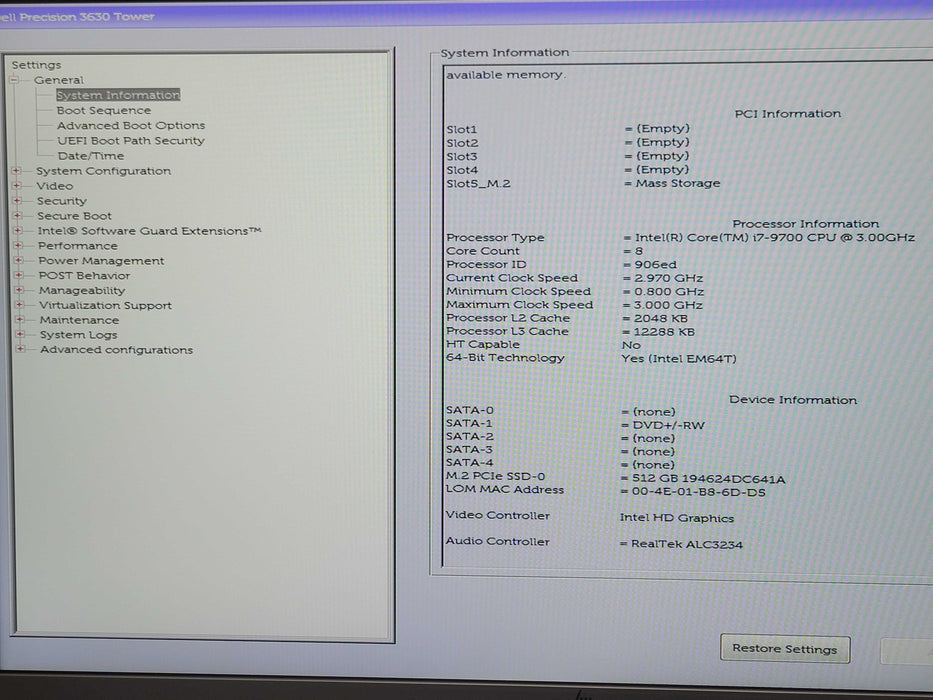Select System Information in the tree

point(118,95)
